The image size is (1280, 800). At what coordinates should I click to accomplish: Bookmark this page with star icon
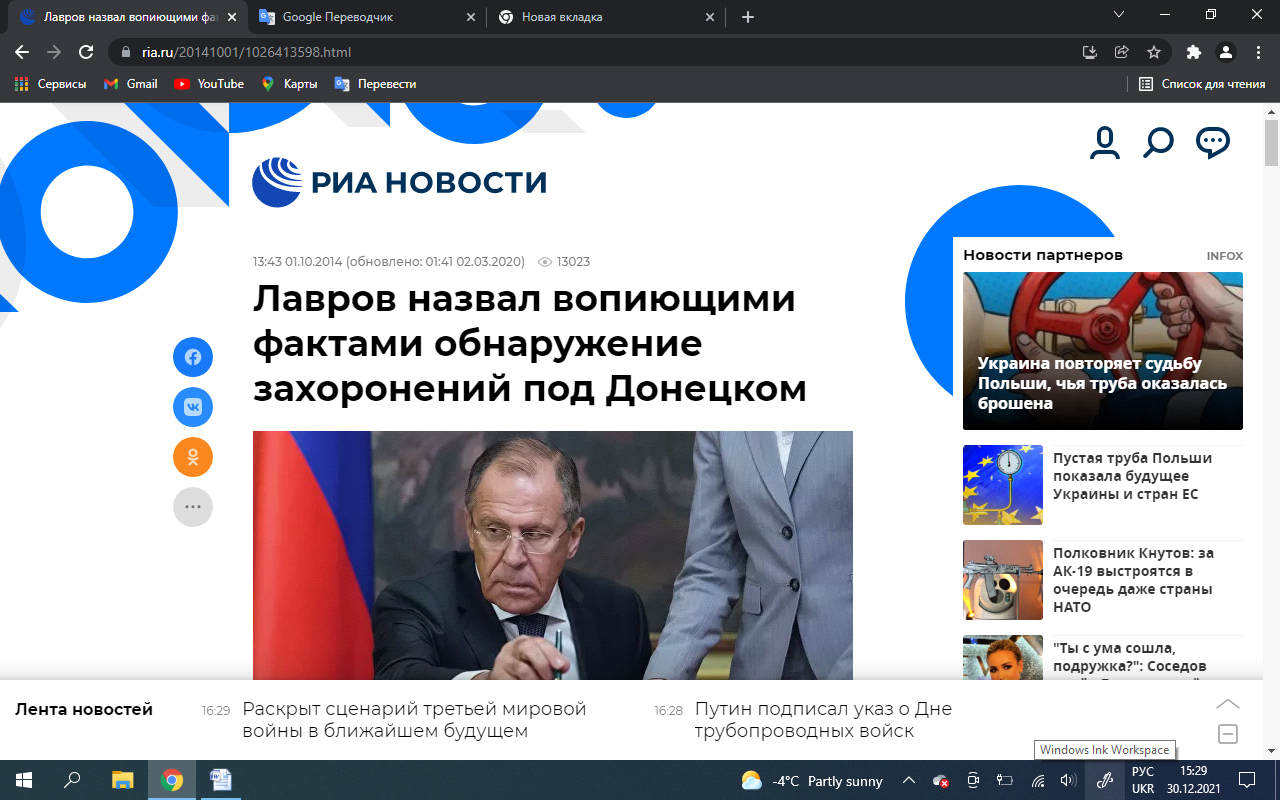tap(1154, 52)
